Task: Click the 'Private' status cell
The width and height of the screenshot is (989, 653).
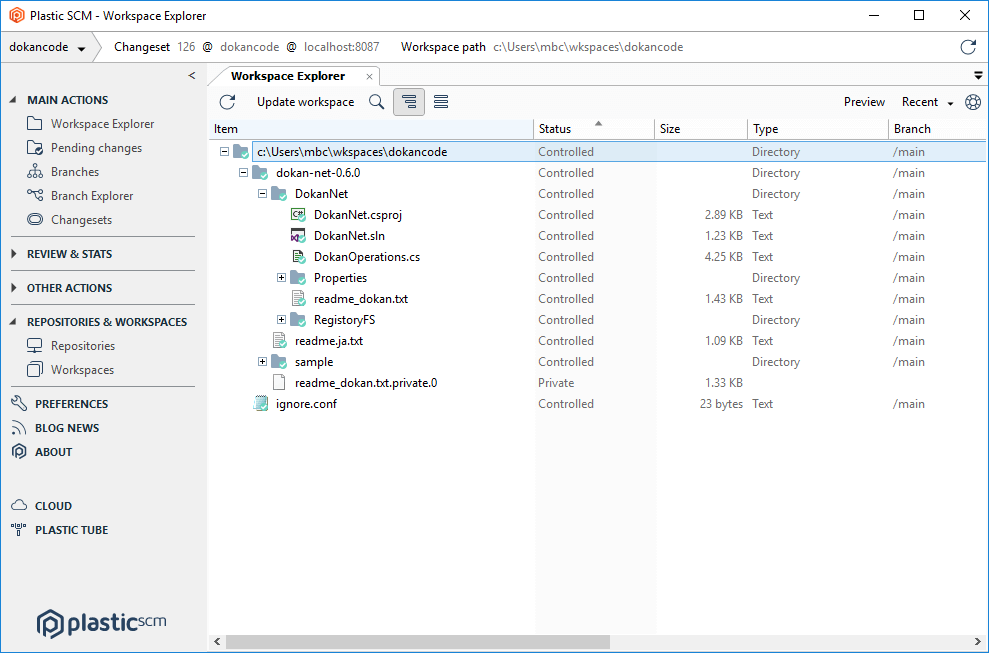Action: point(556,383)
